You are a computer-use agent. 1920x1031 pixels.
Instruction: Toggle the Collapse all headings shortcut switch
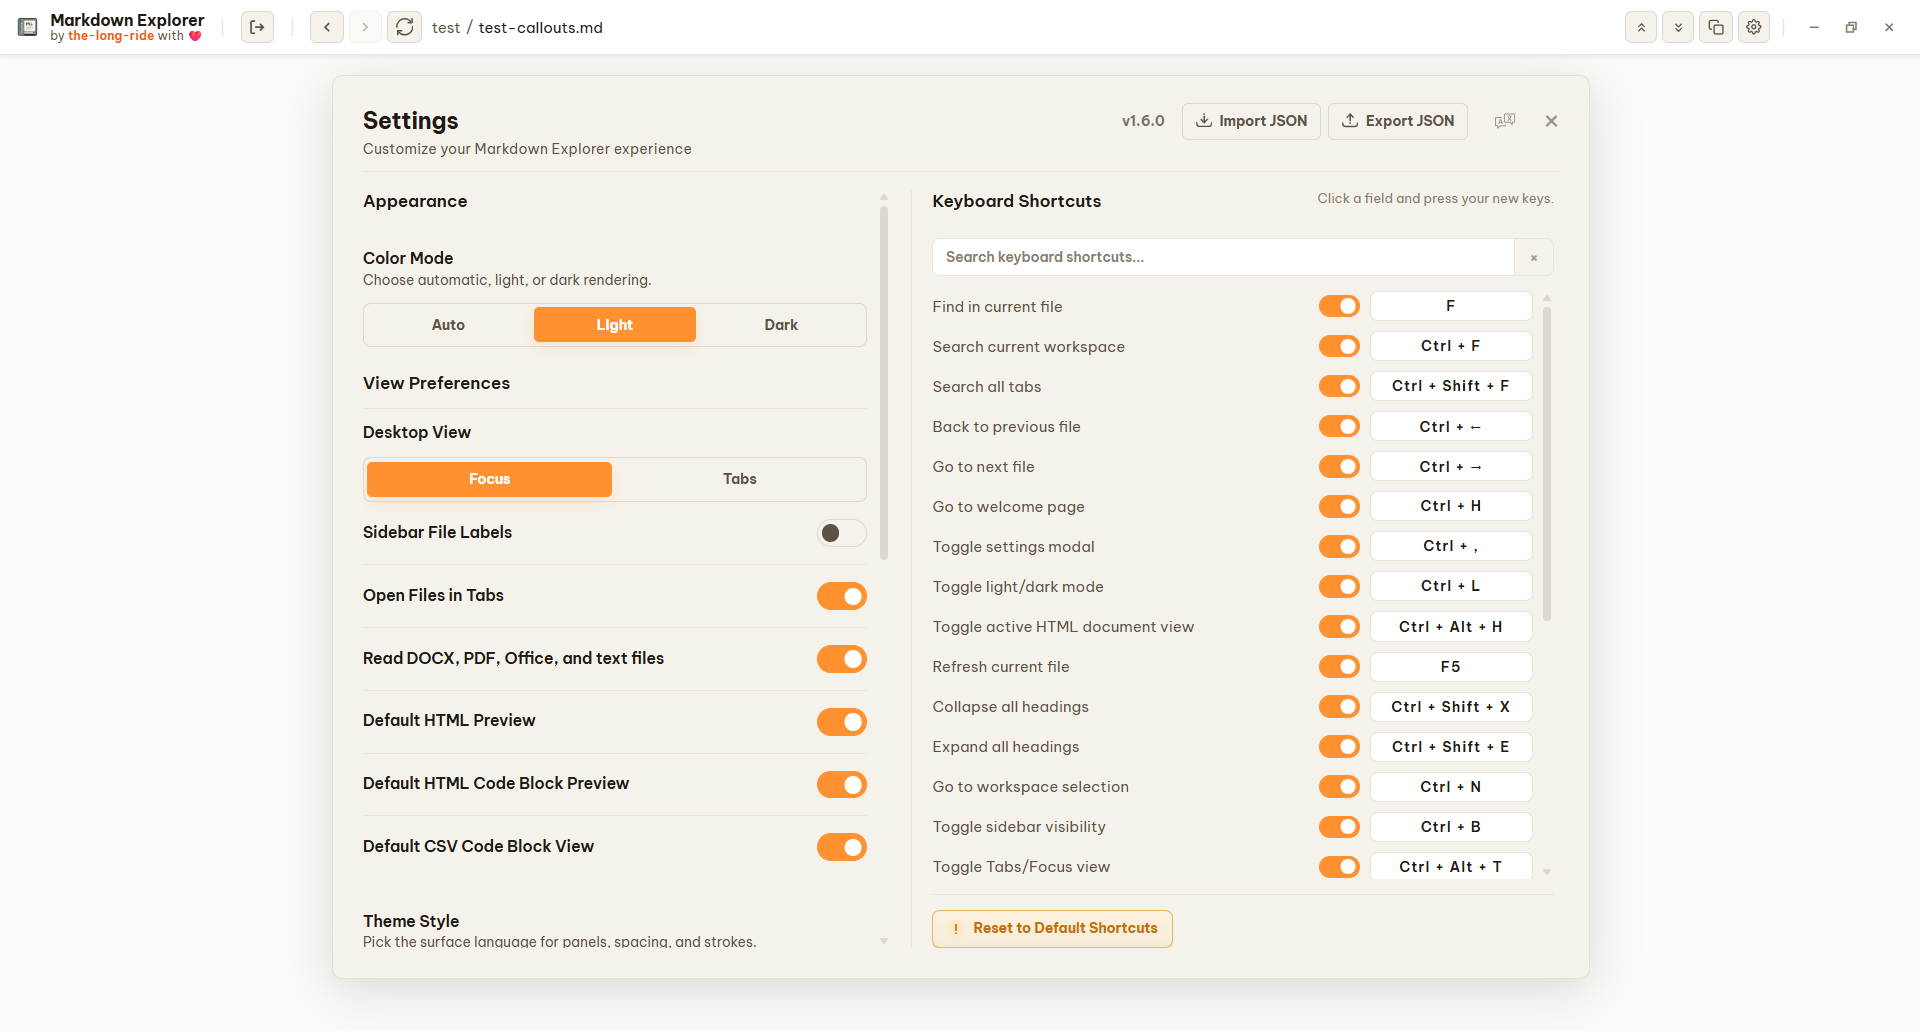click(1339, 706)
